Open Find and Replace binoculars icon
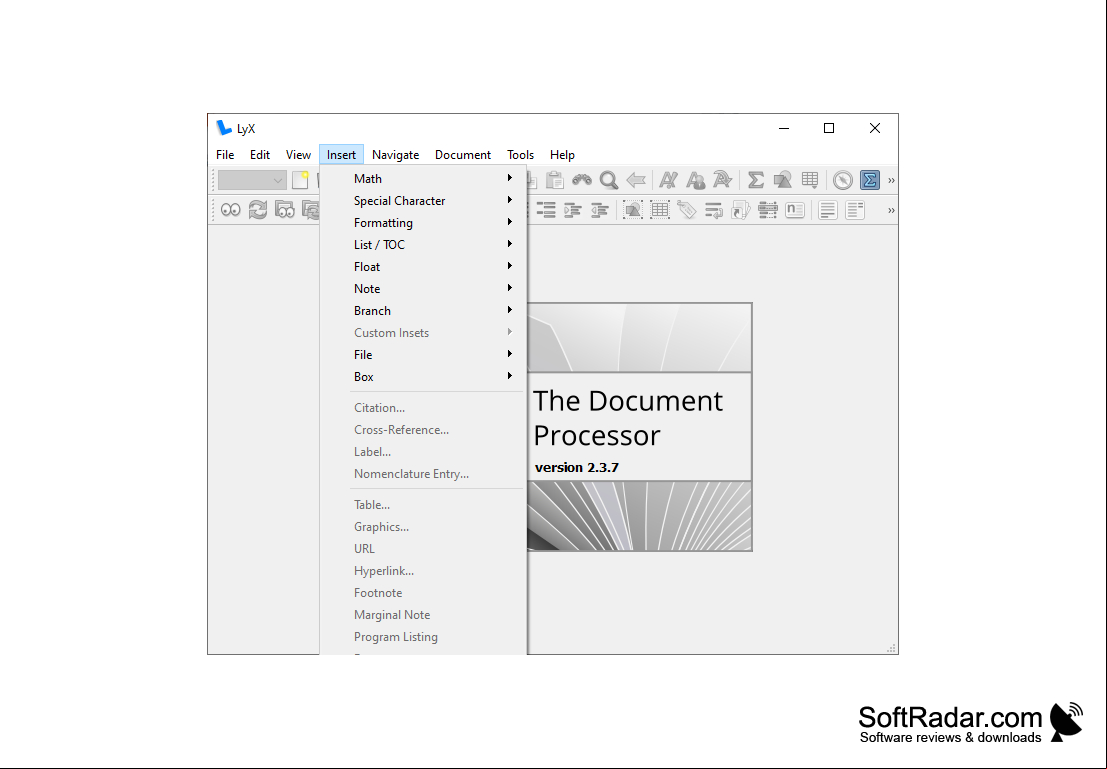1107x769 pixels. (x=582, y=180)
